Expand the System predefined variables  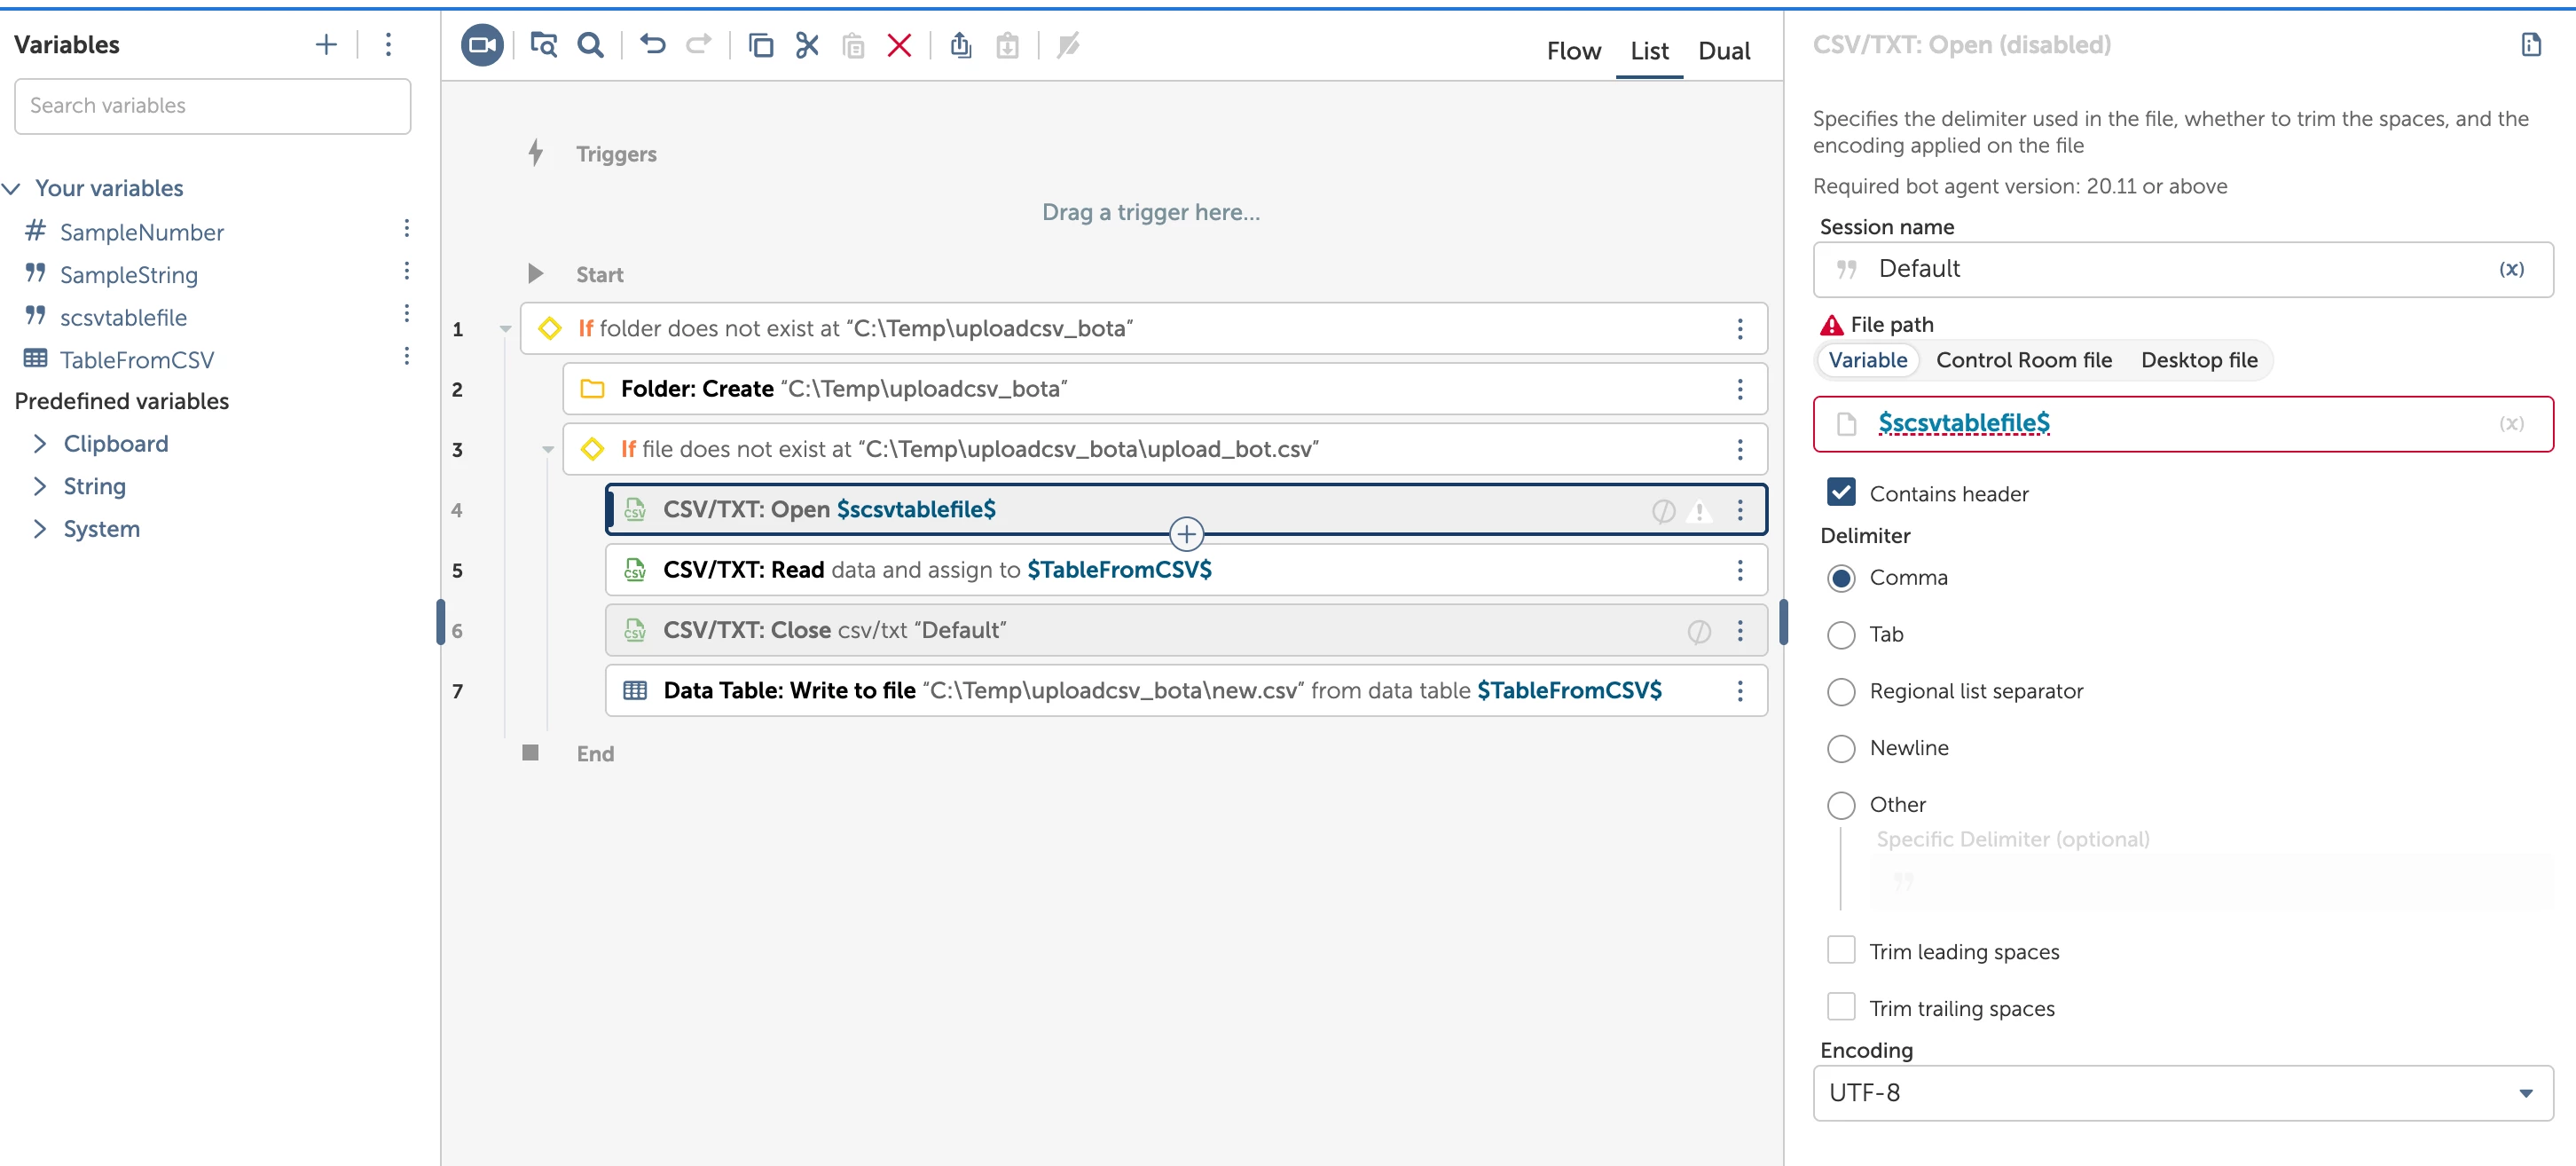point(40,529)
